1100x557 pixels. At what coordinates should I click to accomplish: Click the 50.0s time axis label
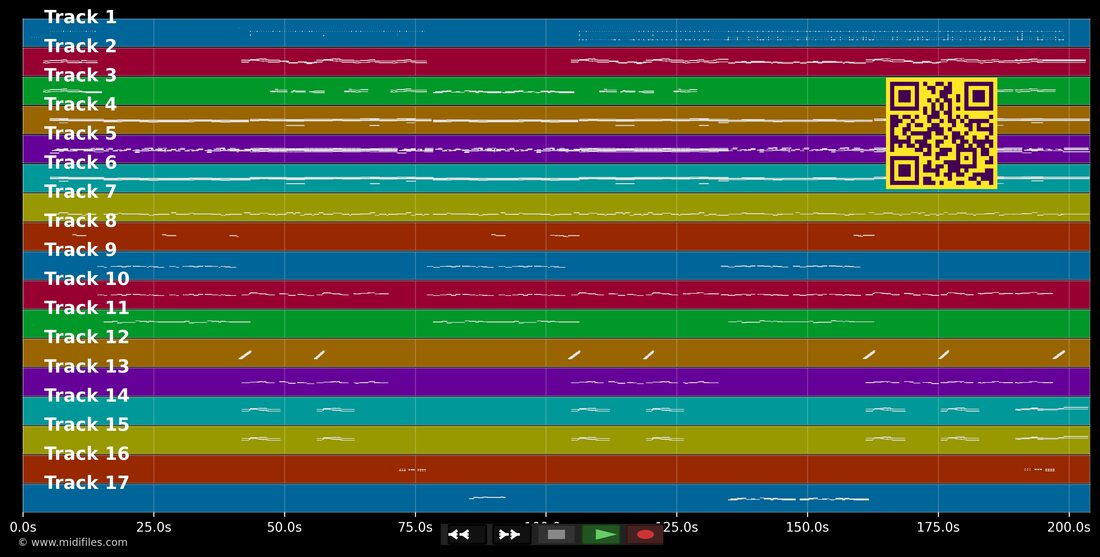click(x=284, y=526)
